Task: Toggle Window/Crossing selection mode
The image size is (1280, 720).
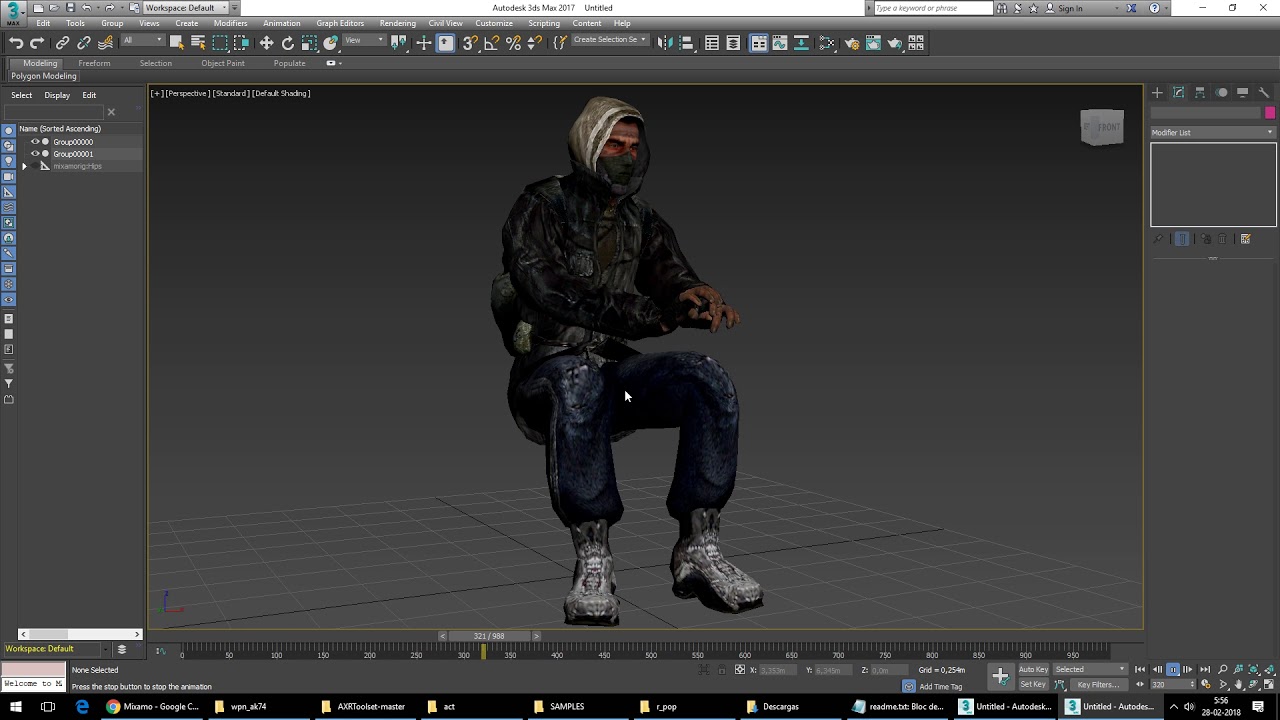Action: coord(241,43)
